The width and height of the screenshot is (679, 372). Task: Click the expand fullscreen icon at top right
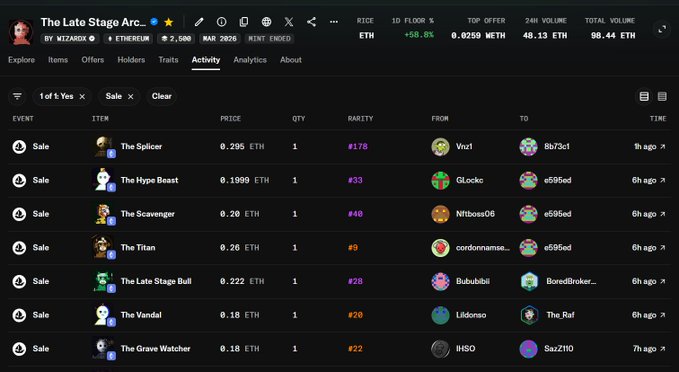[x=662, y=29]
